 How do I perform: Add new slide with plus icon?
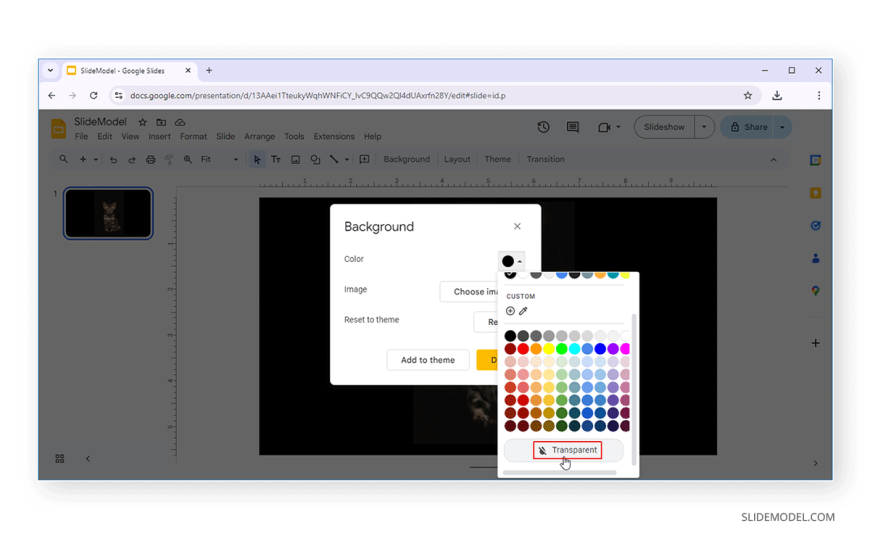tap(83, 159)
